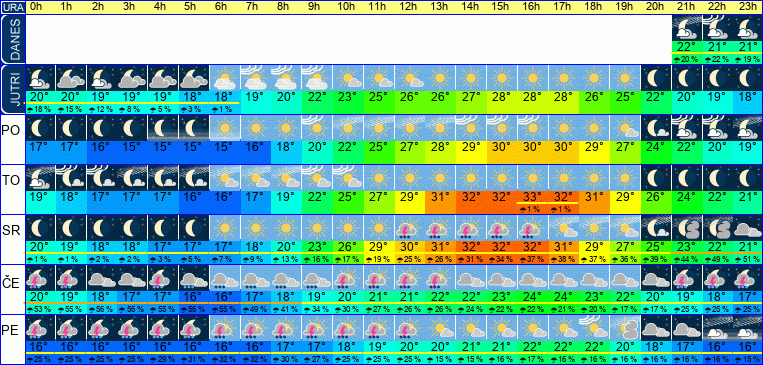
Task: Click the PE 19h foggy sun icon
Action: 625,328
